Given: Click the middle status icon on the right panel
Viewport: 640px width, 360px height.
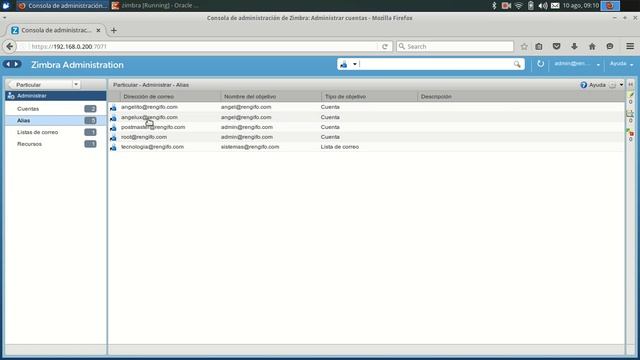Looking at the screenshot, I should click(630, 113).
